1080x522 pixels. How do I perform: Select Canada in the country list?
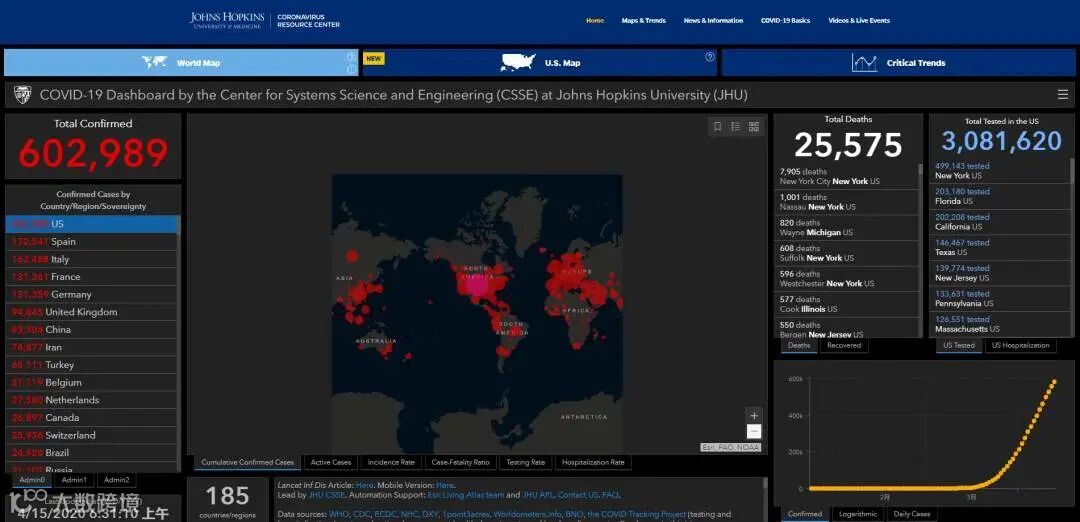92,418
